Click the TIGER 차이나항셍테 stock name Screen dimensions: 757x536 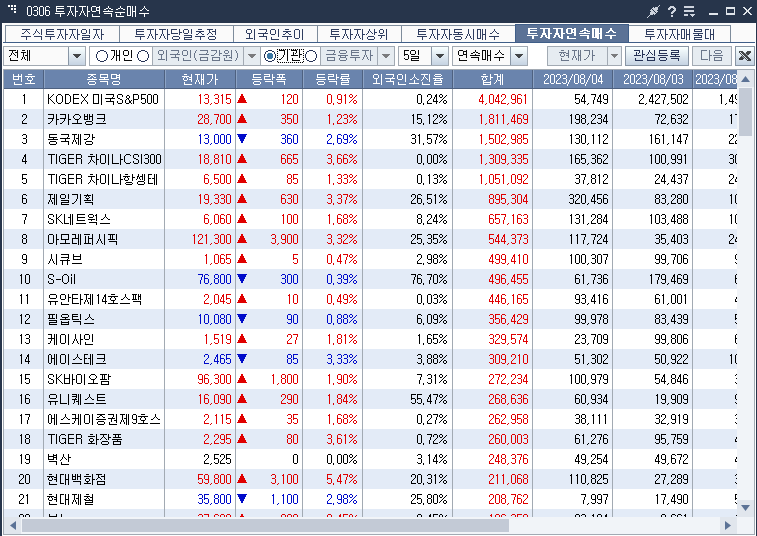[102, 179]
